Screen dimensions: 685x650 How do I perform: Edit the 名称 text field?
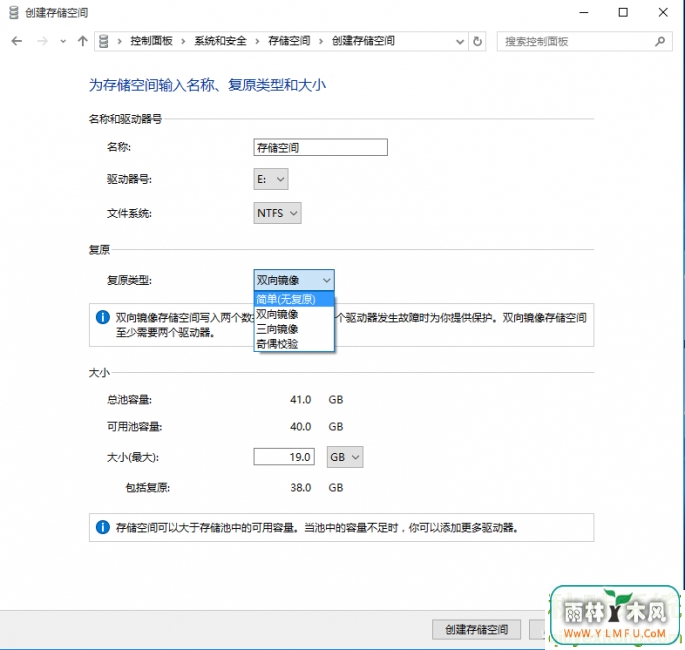[320, 147]
